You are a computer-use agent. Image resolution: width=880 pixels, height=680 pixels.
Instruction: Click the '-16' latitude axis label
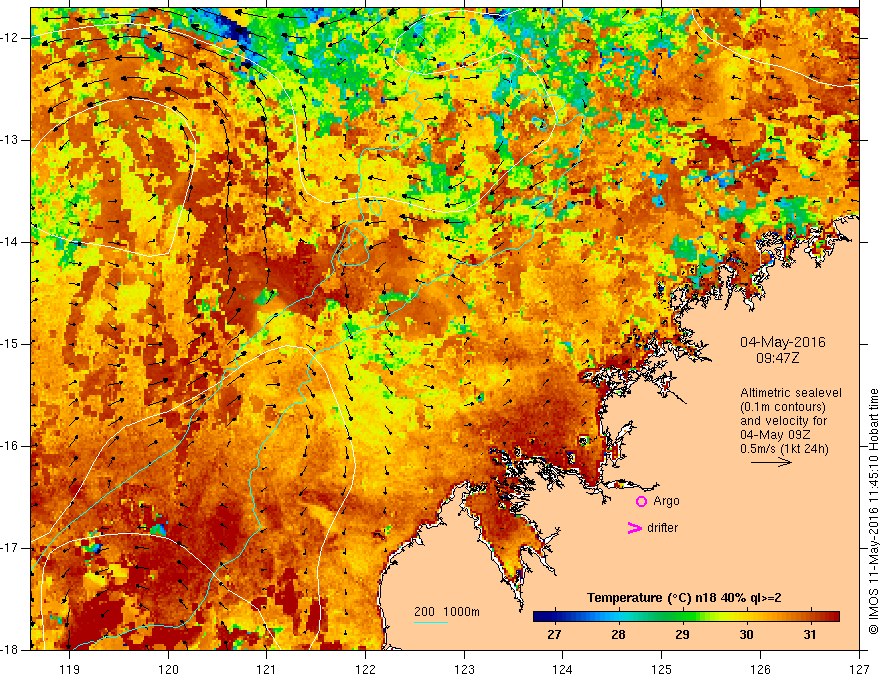pos(10,446)
